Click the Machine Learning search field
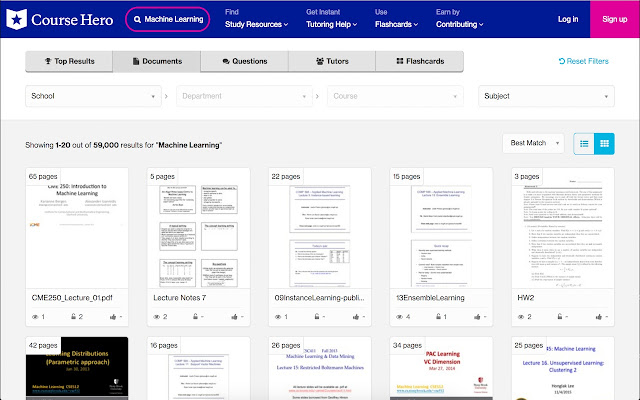This screenshot has height=400, width=640. click(x=168, y=19)
